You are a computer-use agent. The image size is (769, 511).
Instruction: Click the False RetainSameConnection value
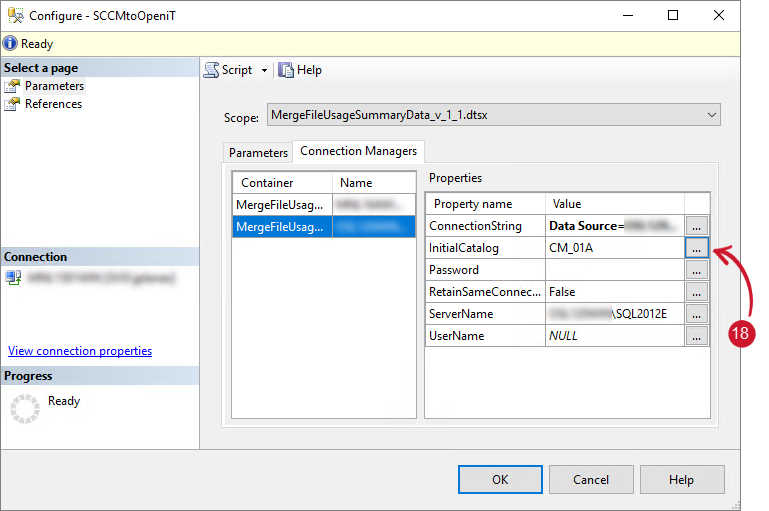(x=615, y=292)
